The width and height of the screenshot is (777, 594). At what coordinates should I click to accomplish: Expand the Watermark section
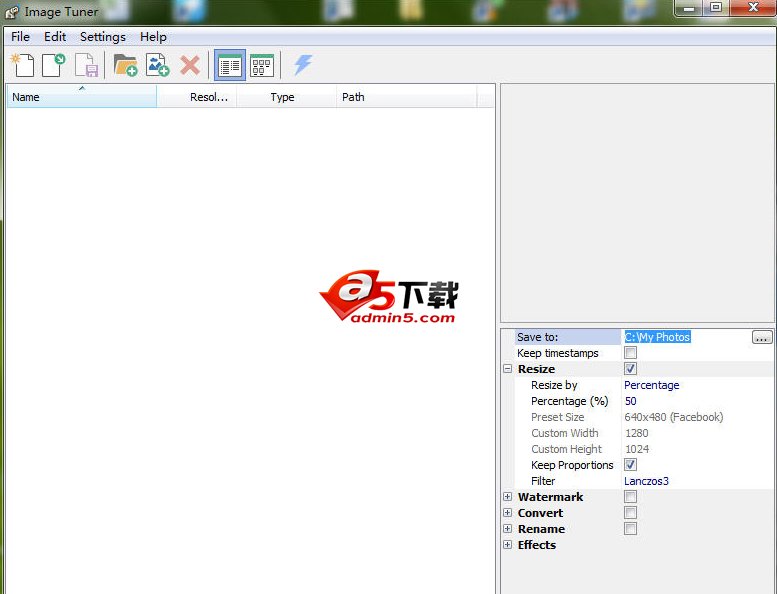[508, 497]
